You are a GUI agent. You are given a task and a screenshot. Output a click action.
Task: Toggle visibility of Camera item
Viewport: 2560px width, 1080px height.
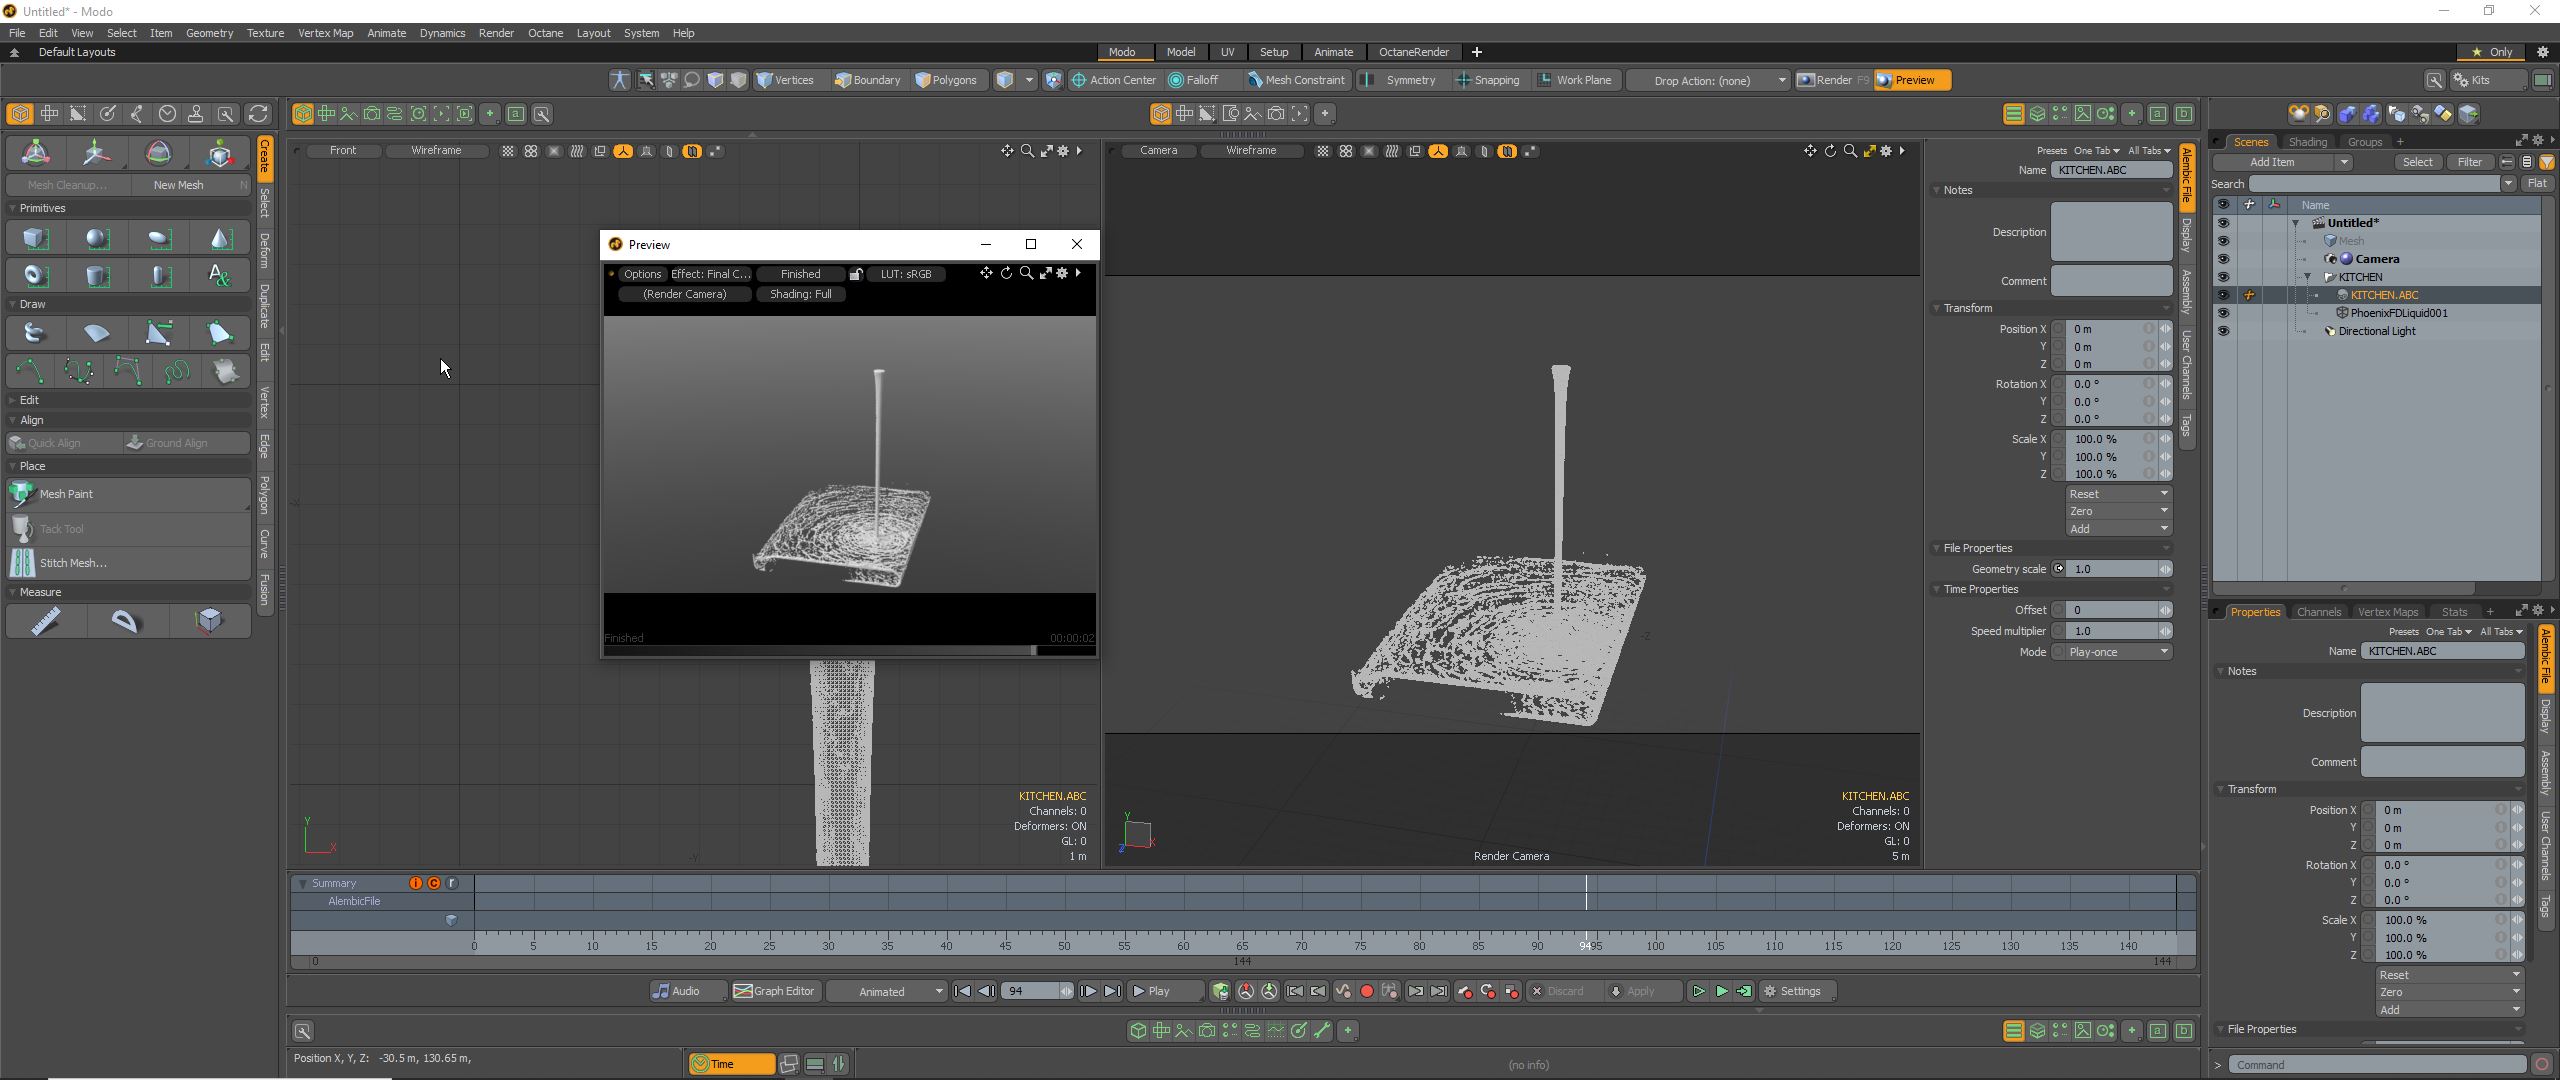point(2223,259)
